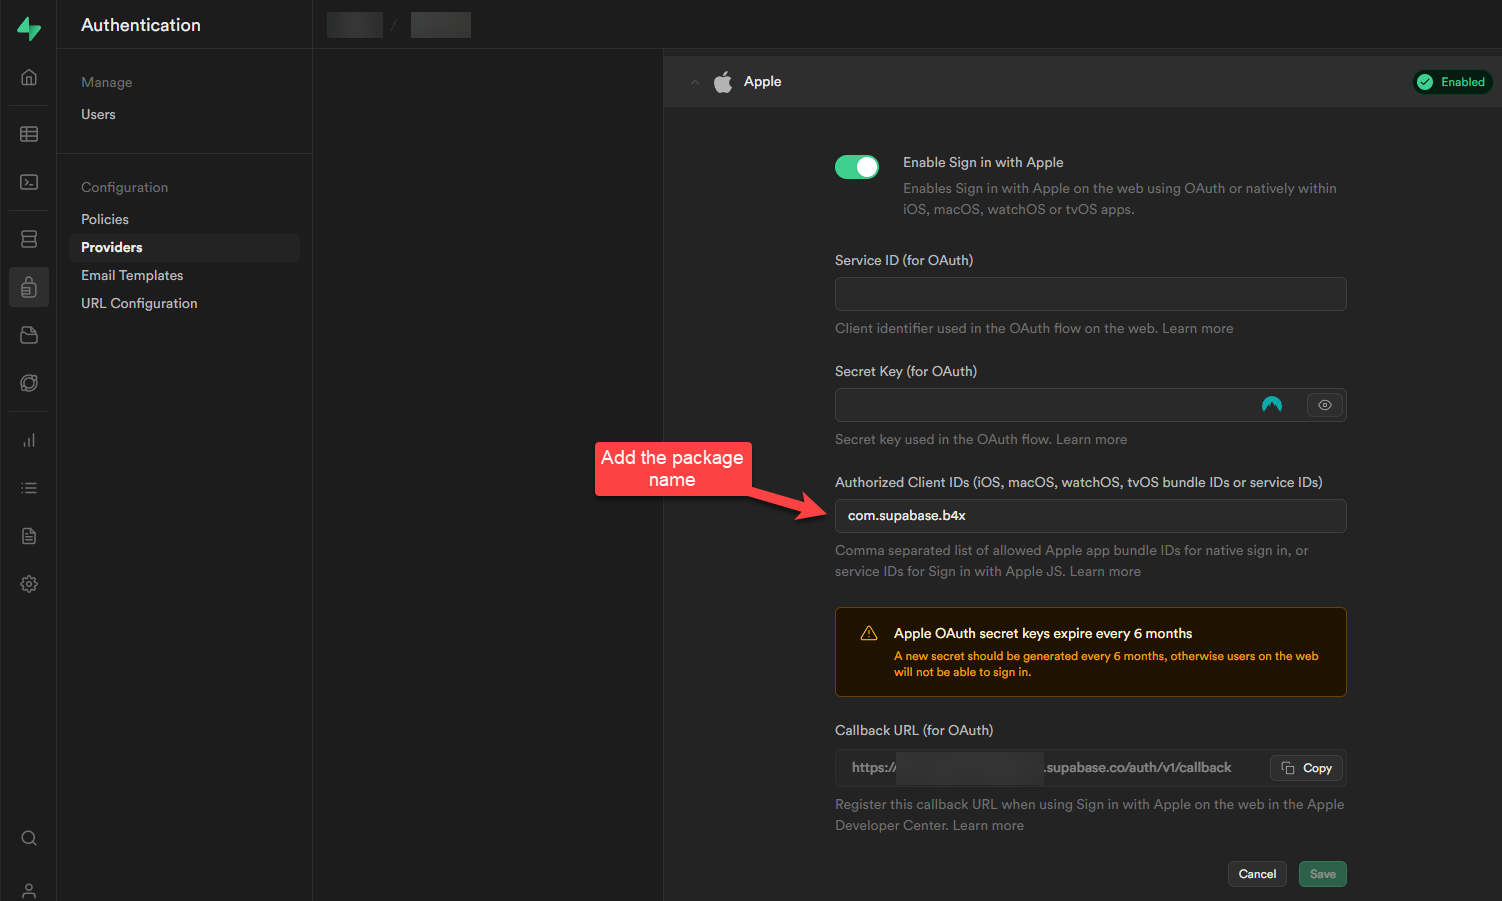Viewport: 1502px width, 901px height.
Task: Click the green Enabled status badge
Action: tap(1453, 82)
